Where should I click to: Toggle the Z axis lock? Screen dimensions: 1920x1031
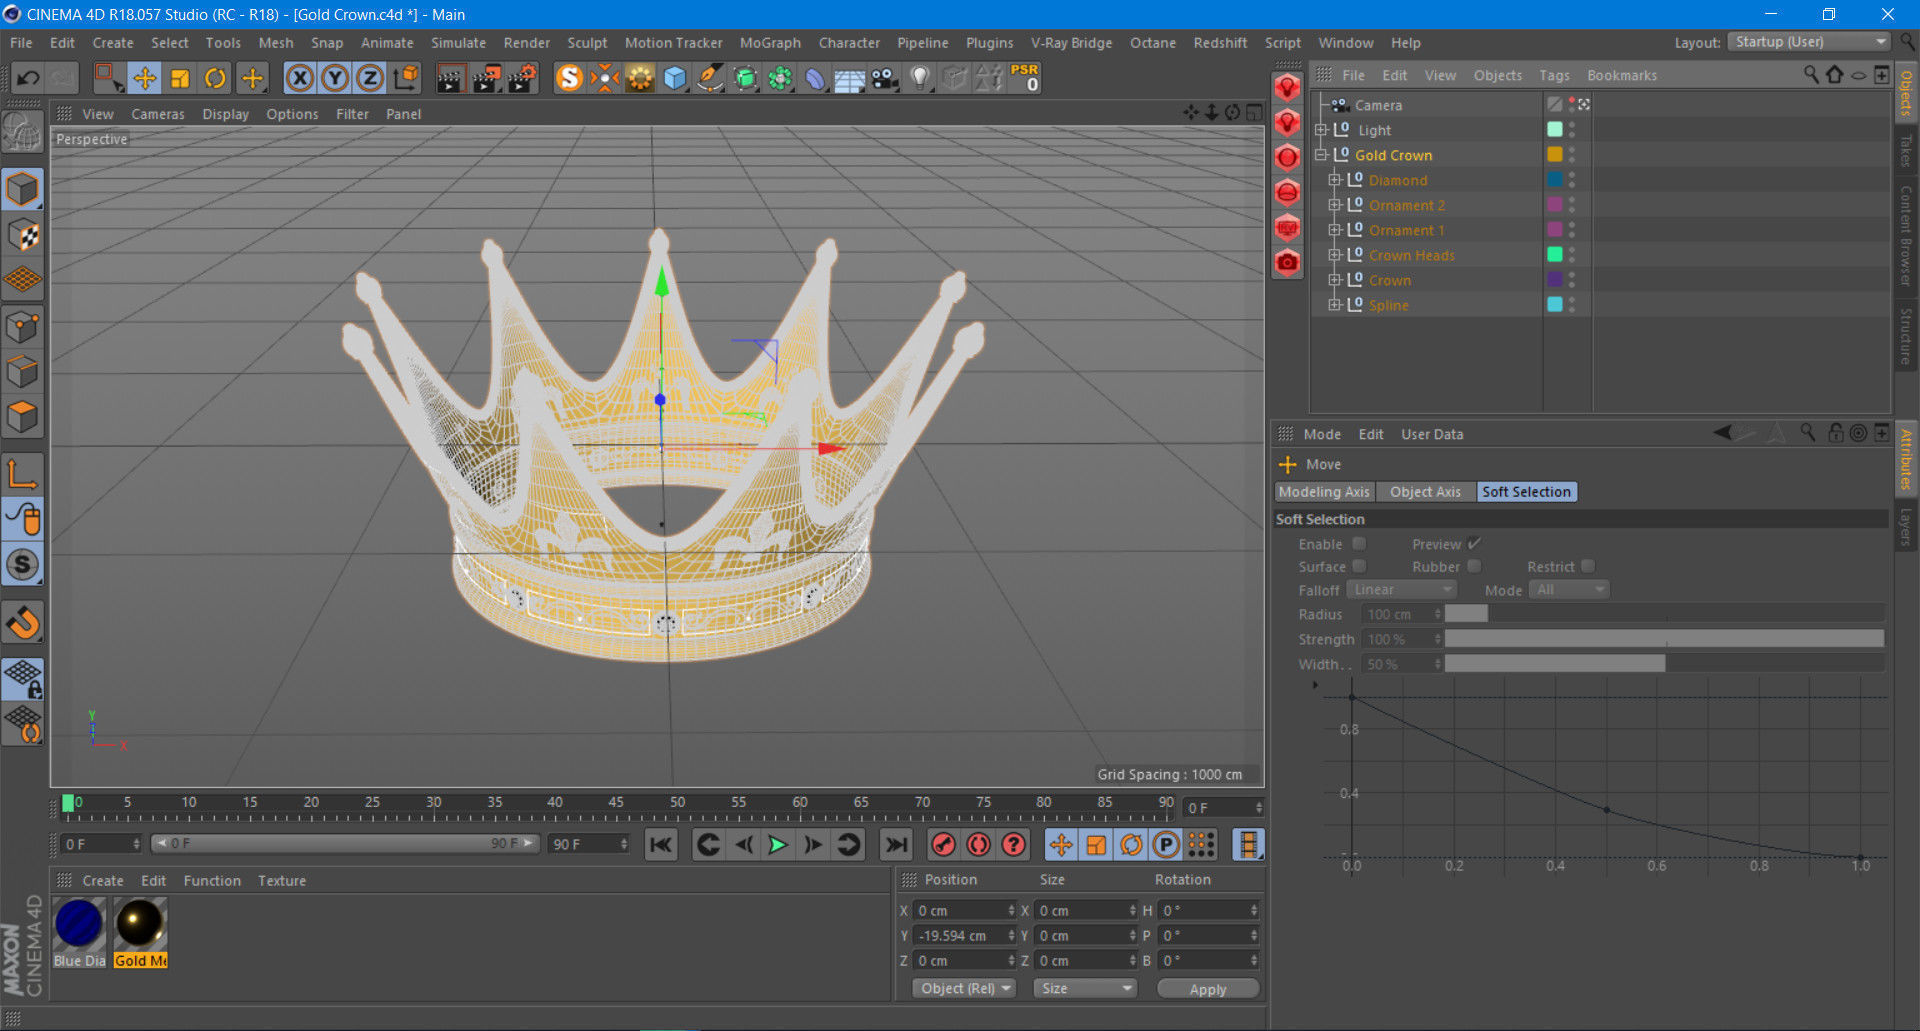click(x=370, y=78)
